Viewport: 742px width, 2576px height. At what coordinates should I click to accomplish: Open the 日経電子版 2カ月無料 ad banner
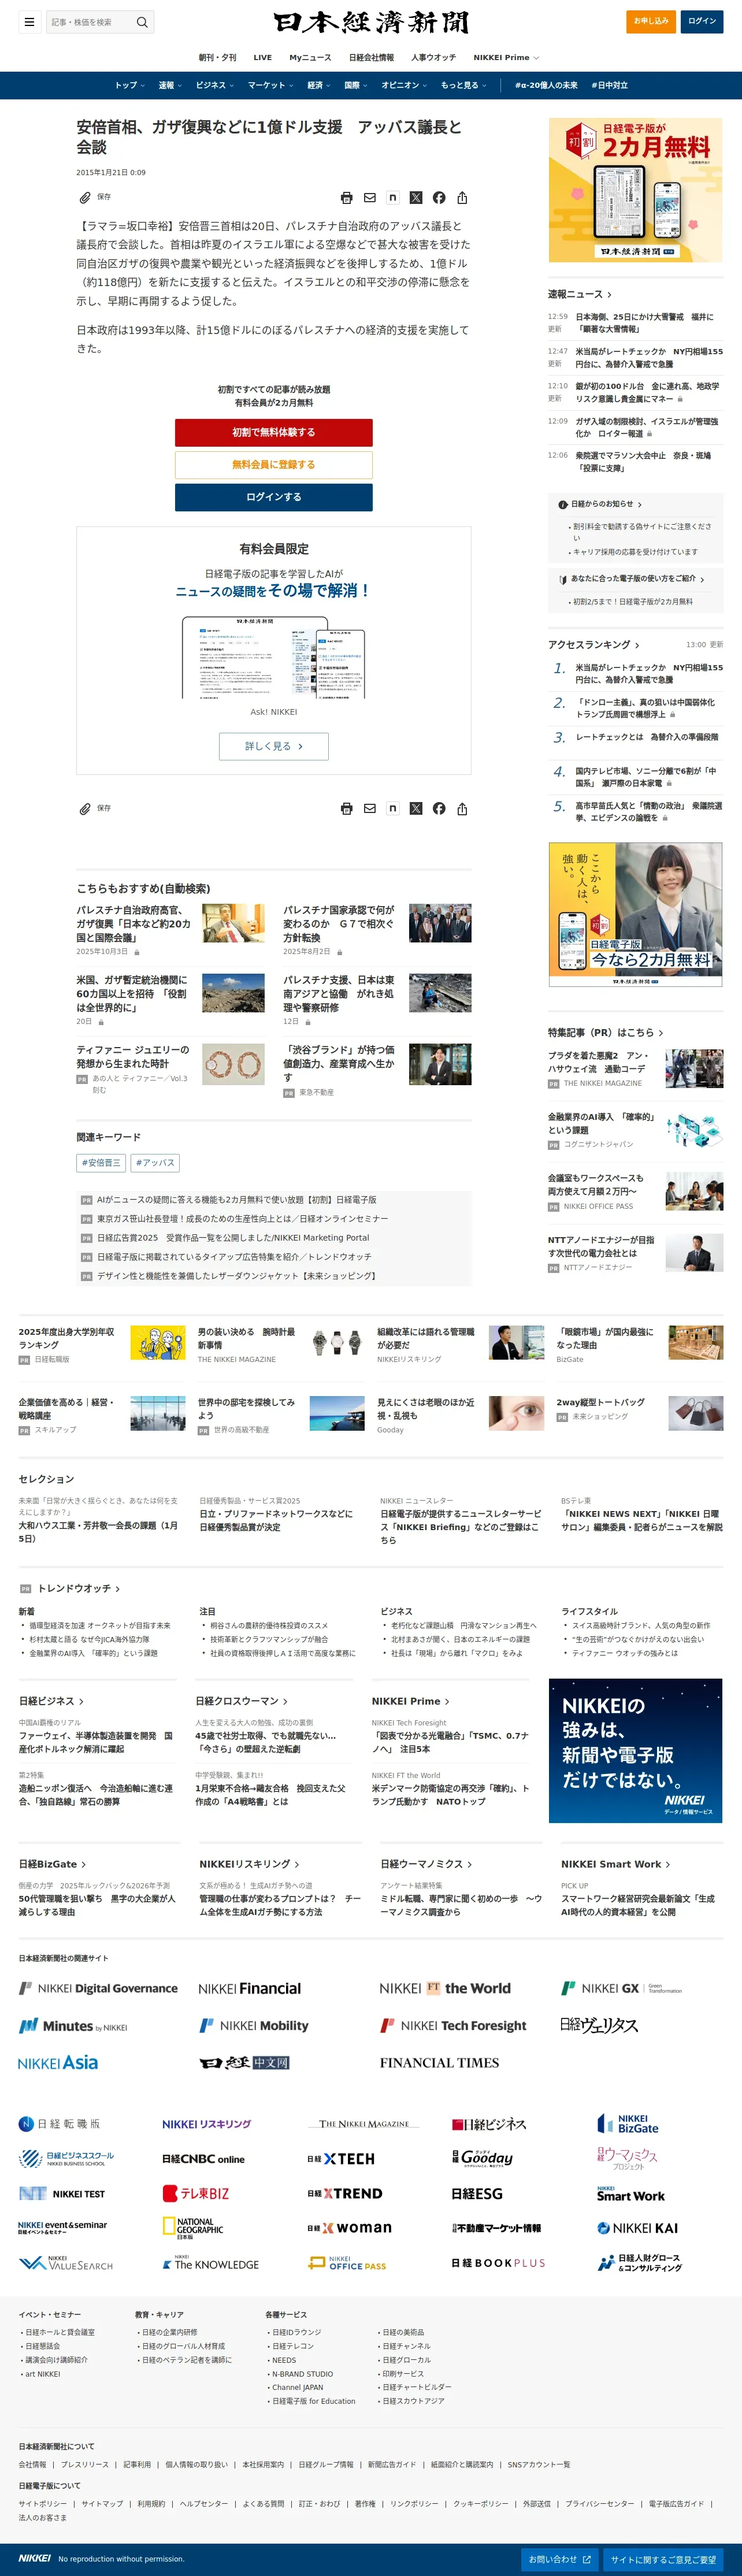click(635, 190)
